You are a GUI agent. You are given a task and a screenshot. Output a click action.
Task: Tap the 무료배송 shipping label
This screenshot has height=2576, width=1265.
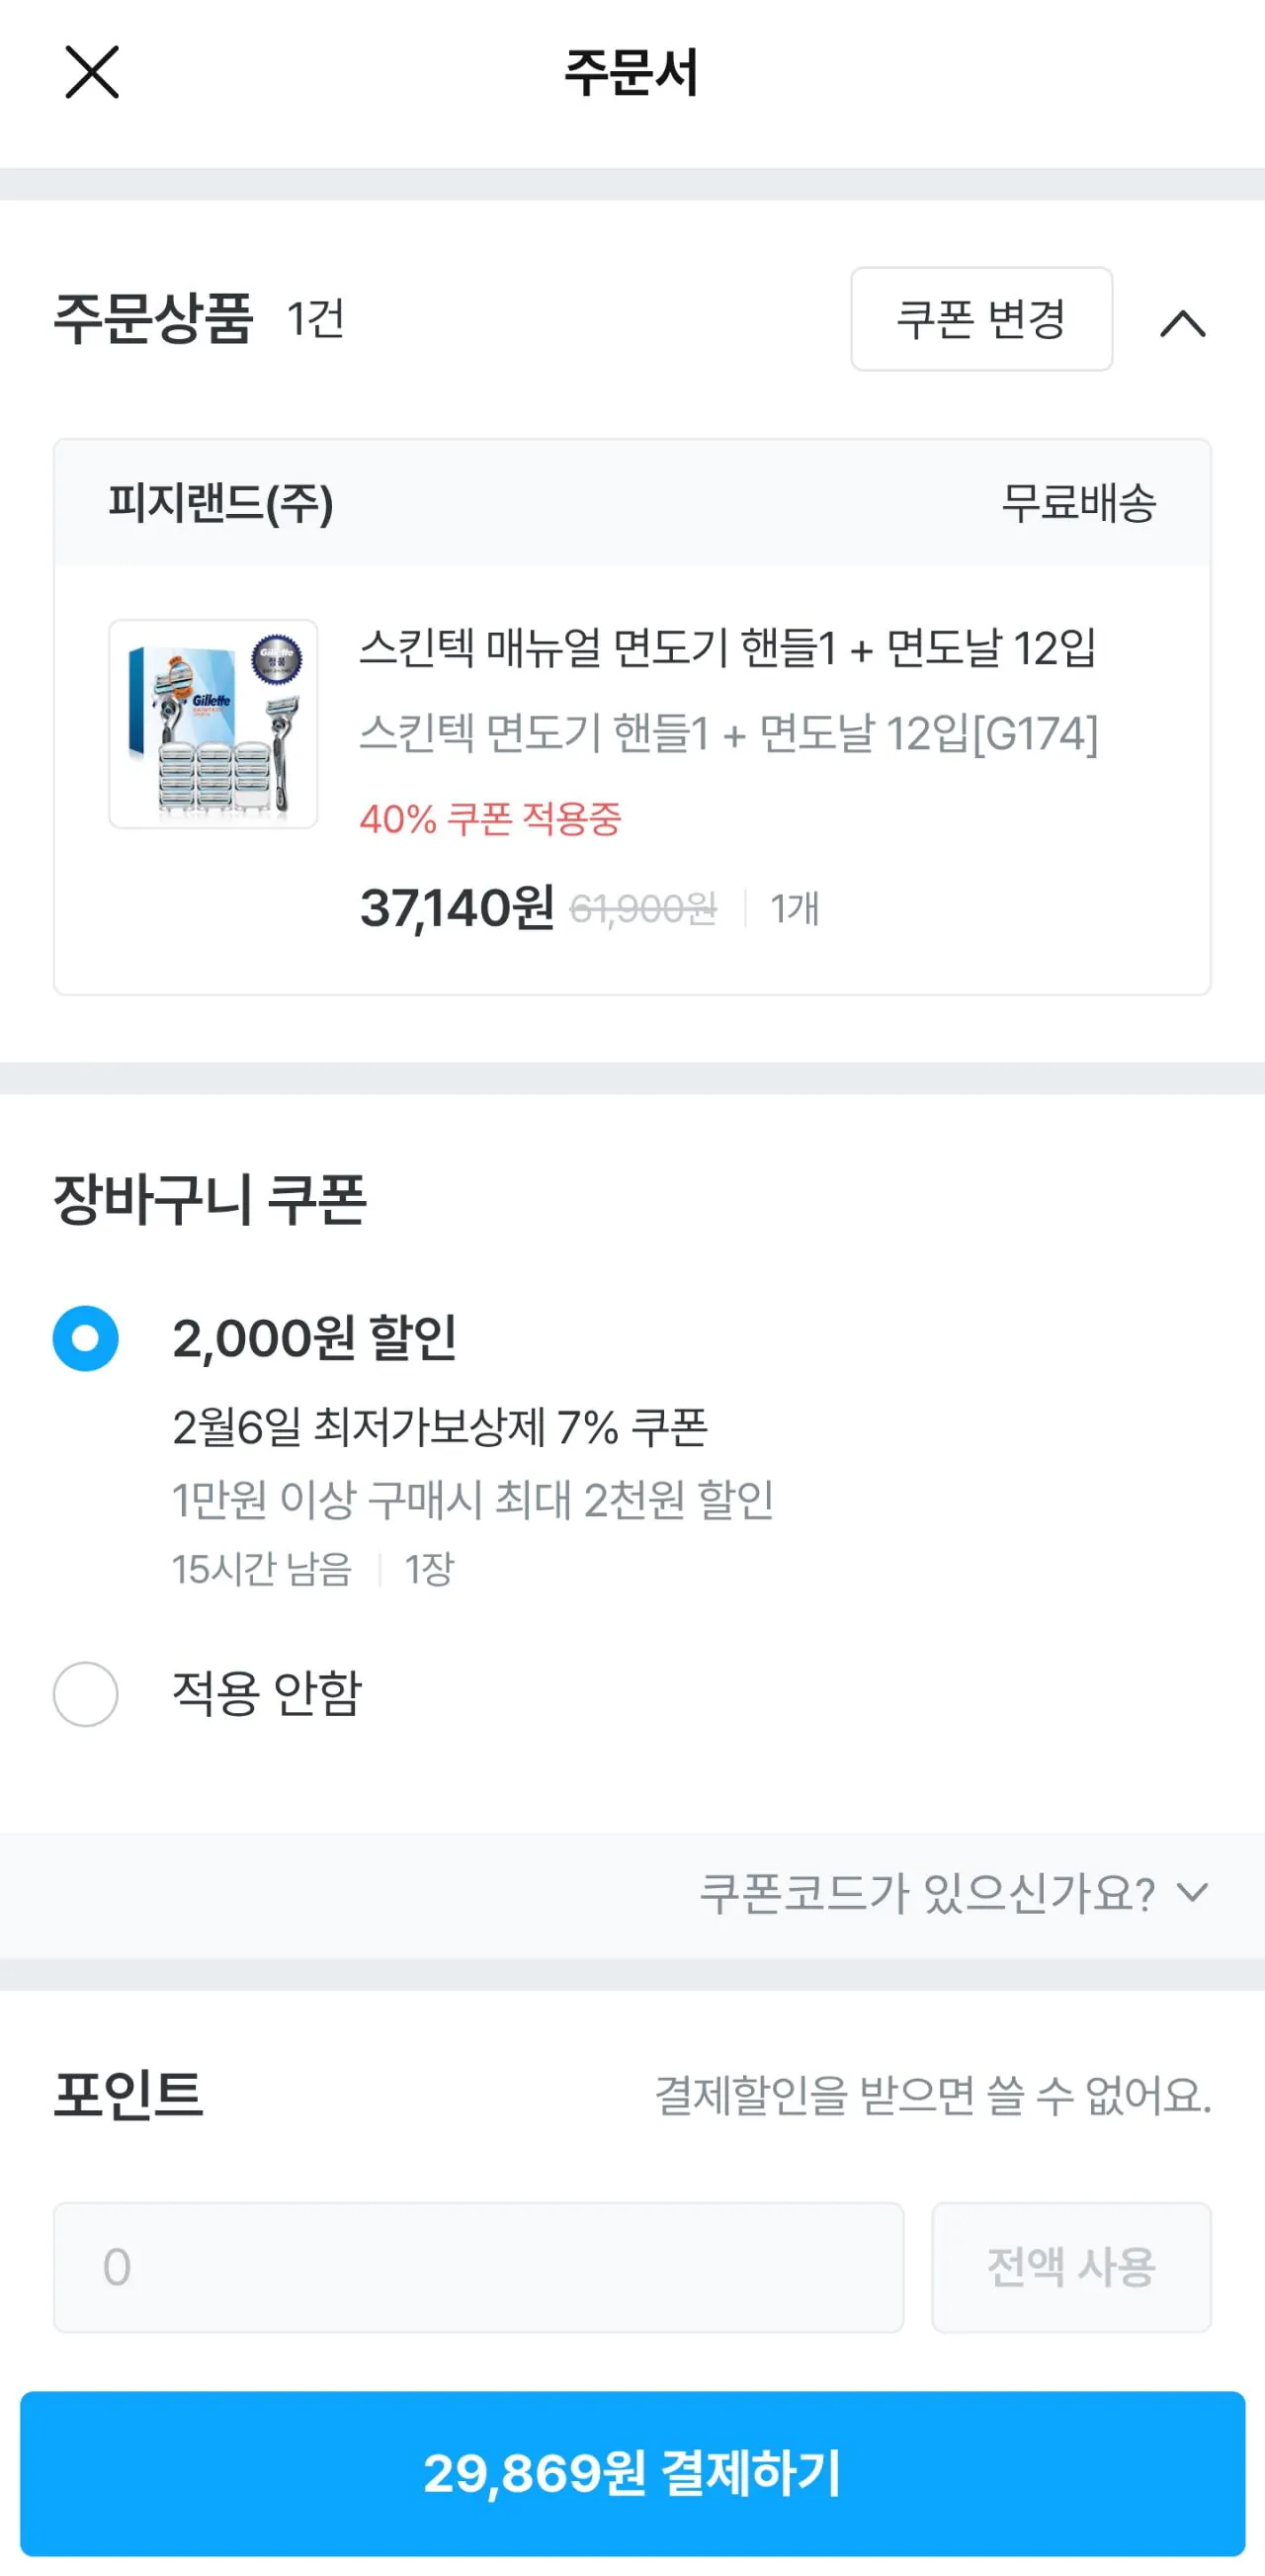click(1078, 503)
